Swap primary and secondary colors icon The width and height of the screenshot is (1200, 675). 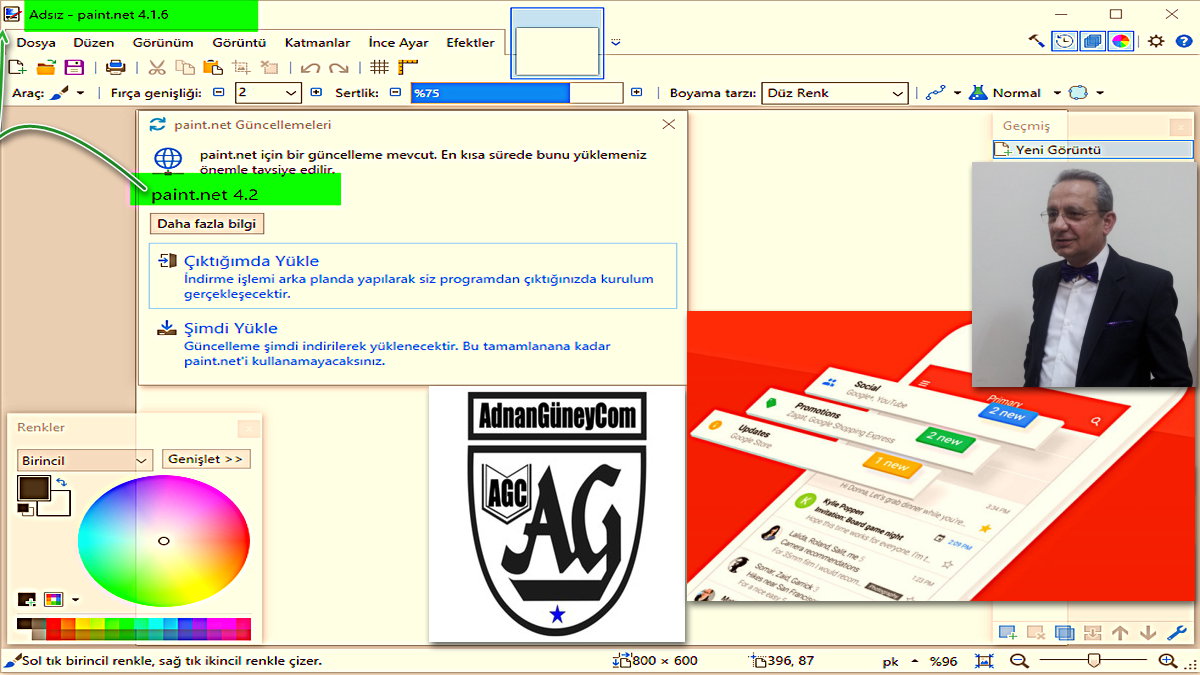[61, 483]
